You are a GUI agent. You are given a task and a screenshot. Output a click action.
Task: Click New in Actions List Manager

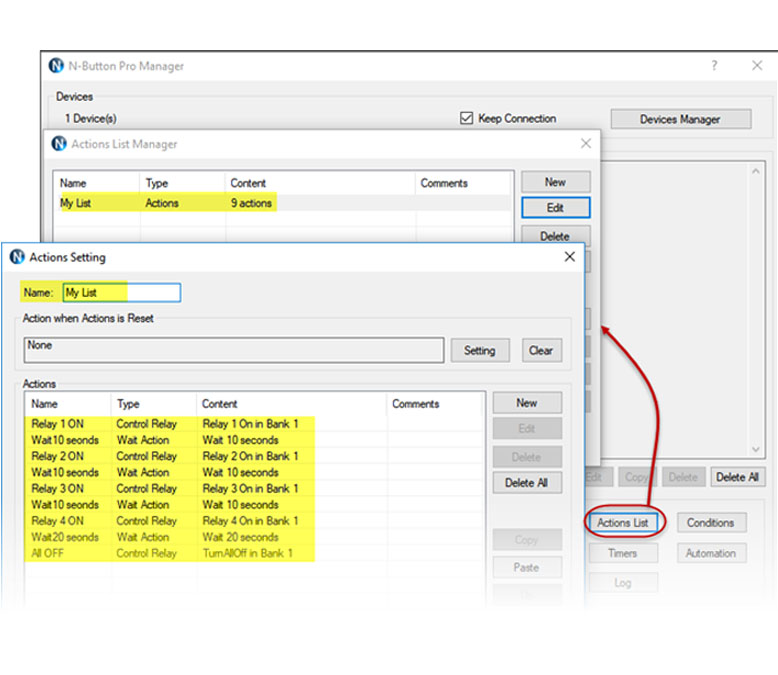pyautogui.click(x=555, y=182)
